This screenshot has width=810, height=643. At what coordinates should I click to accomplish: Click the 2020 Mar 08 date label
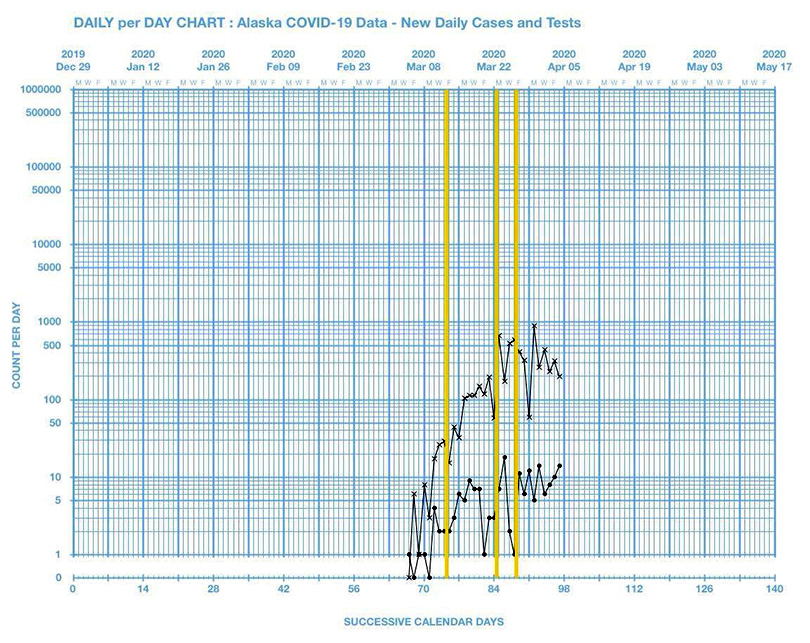point(423,60)
